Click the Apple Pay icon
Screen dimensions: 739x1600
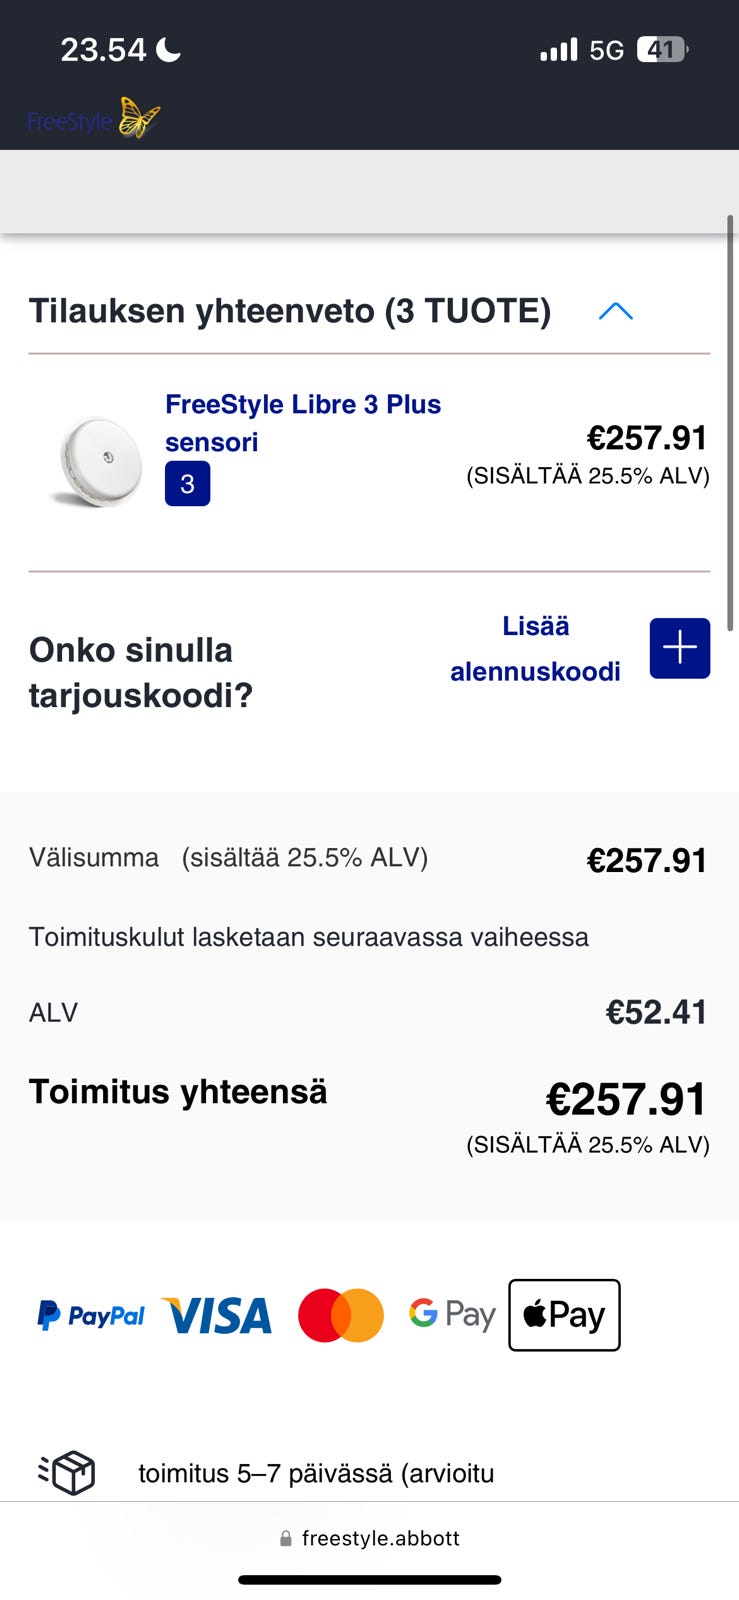tap(564, 1315)
